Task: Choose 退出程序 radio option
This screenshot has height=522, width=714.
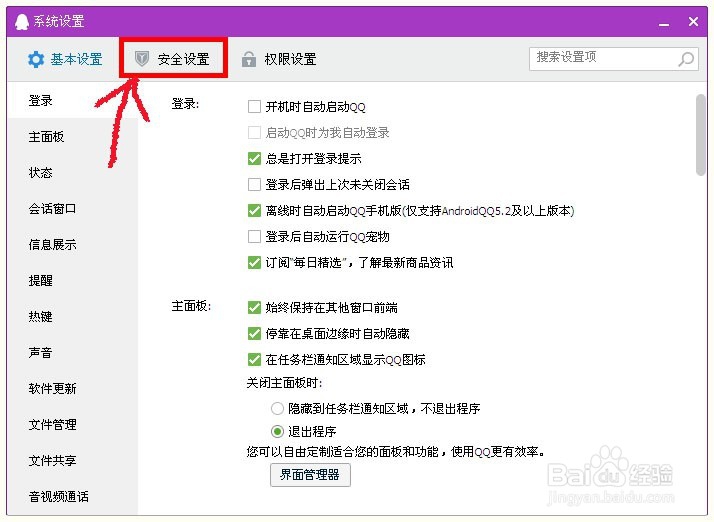Action: pos(277,431)
